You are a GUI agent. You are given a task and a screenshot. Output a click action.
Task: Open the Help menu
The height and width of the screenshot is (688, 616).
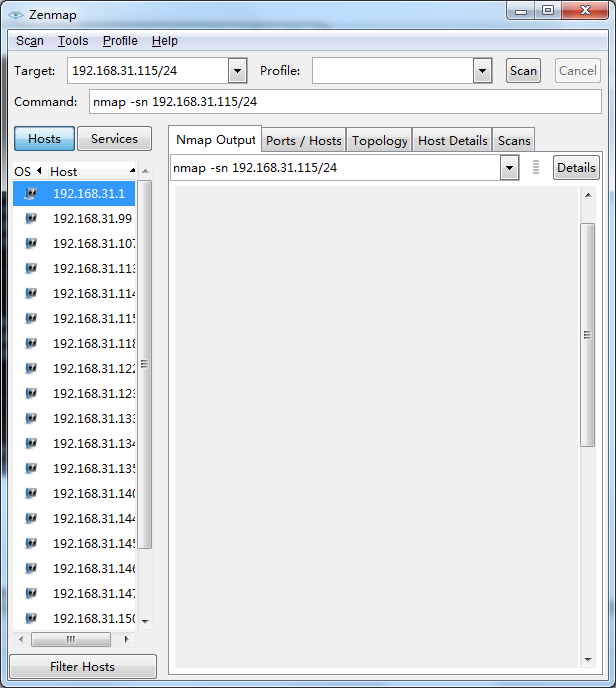click(x=165, y=41)
